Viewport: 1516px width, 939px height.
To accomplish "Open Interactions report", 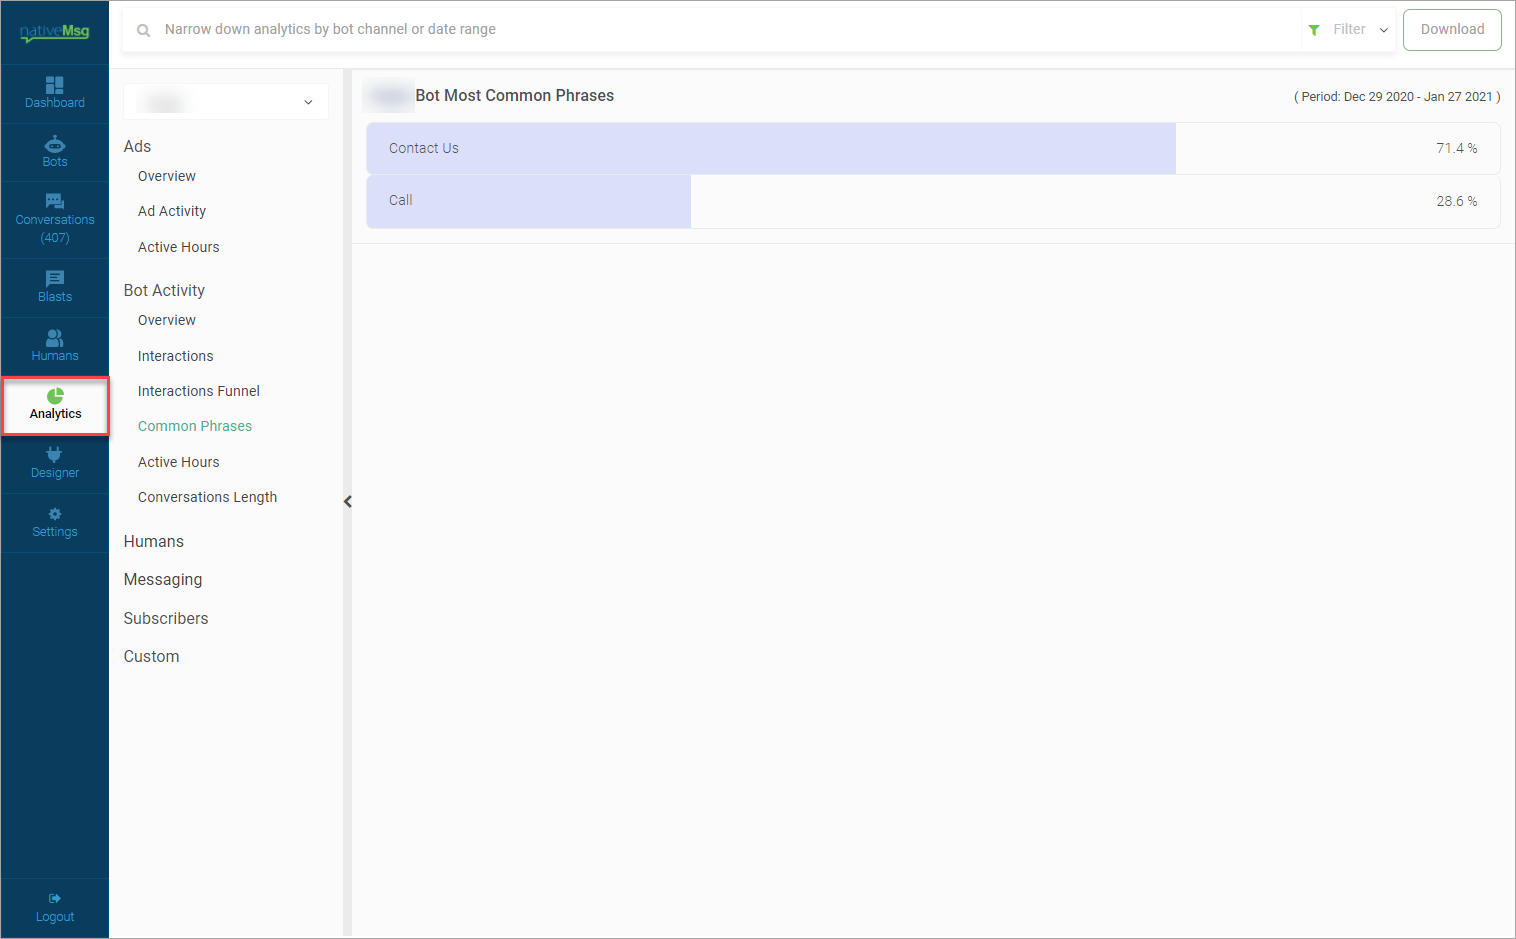I will click(x=176, y=356).
